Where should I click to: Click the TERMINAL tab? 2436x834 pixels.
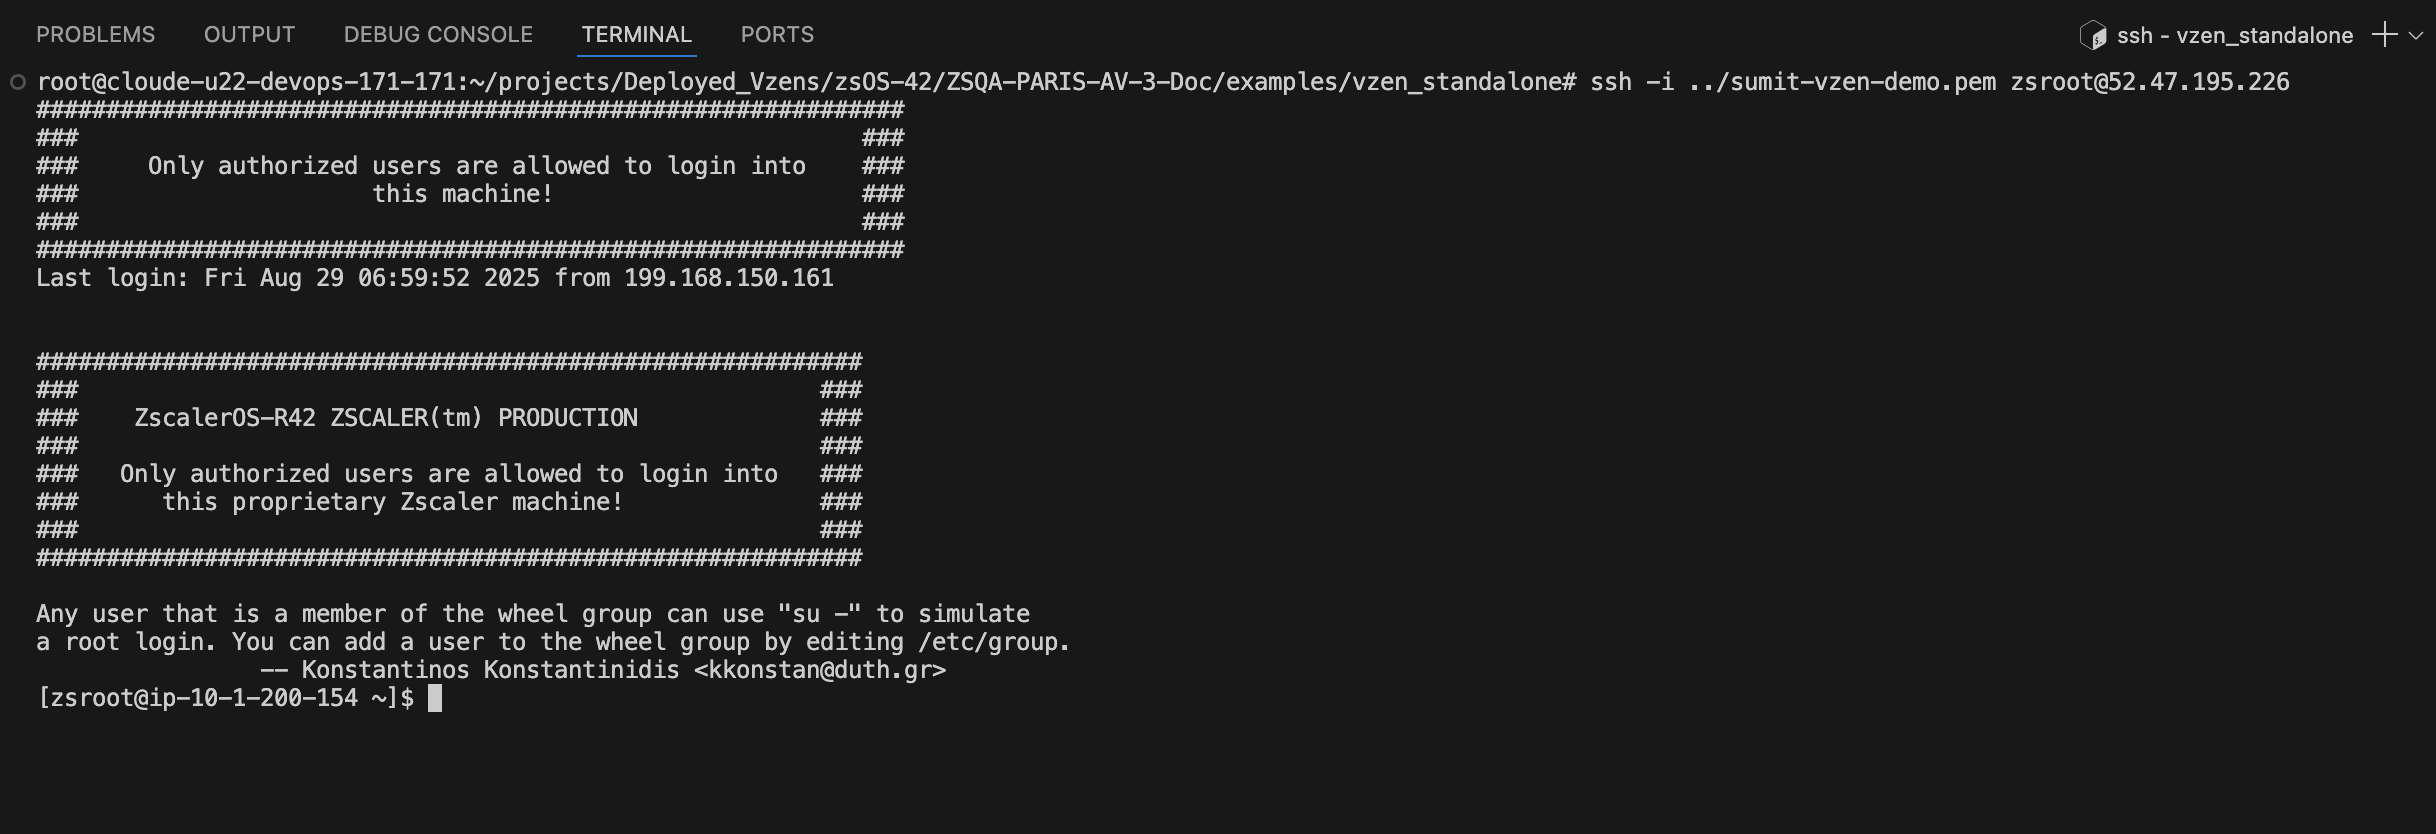[636, 35]
